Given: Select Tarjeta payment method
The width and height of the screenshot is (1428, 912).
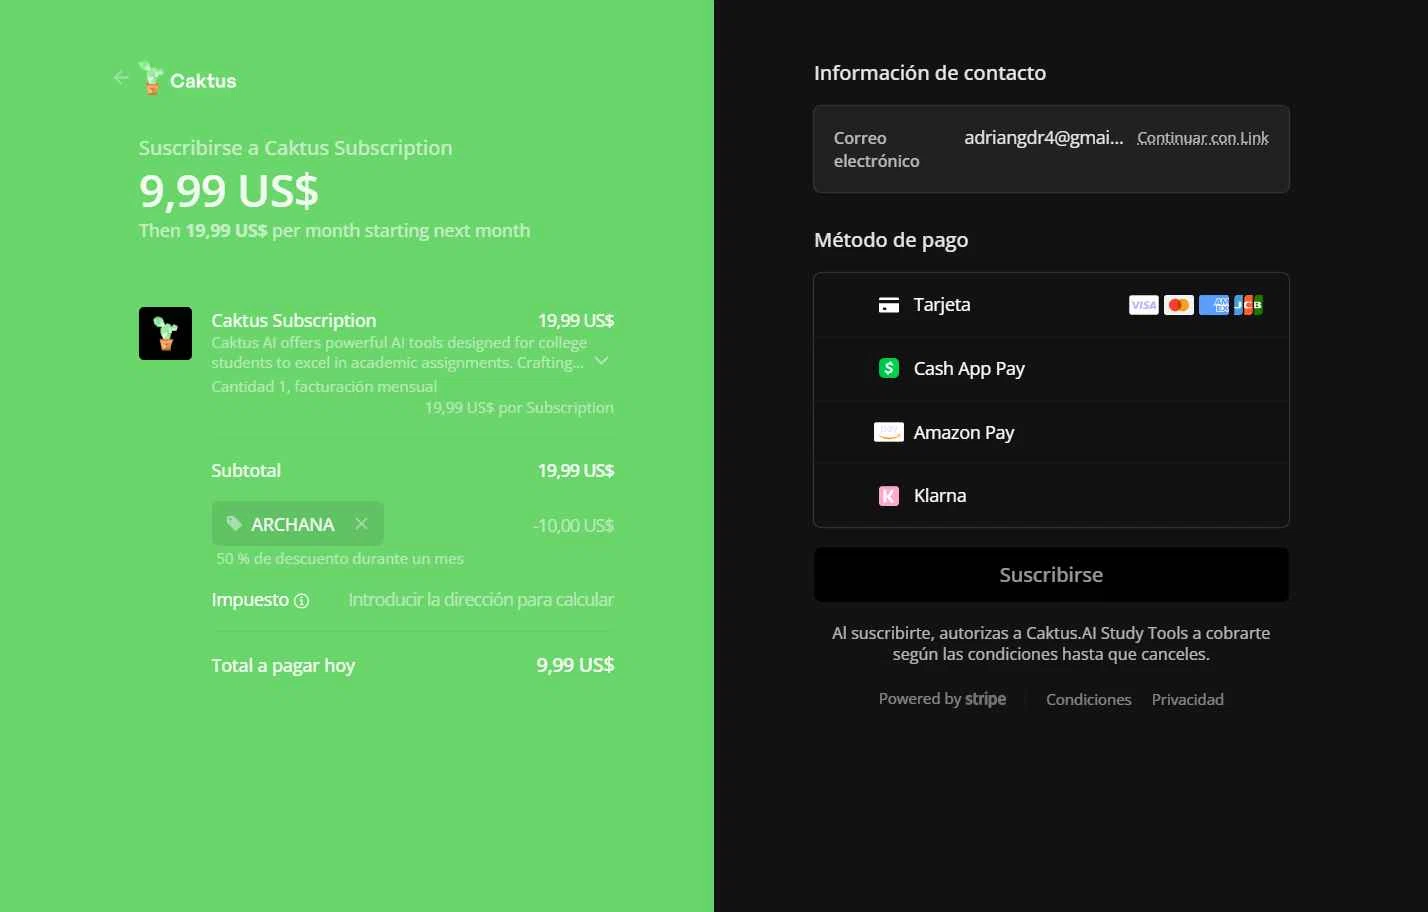Looking at the screenshot, I should pos(1051,305).
